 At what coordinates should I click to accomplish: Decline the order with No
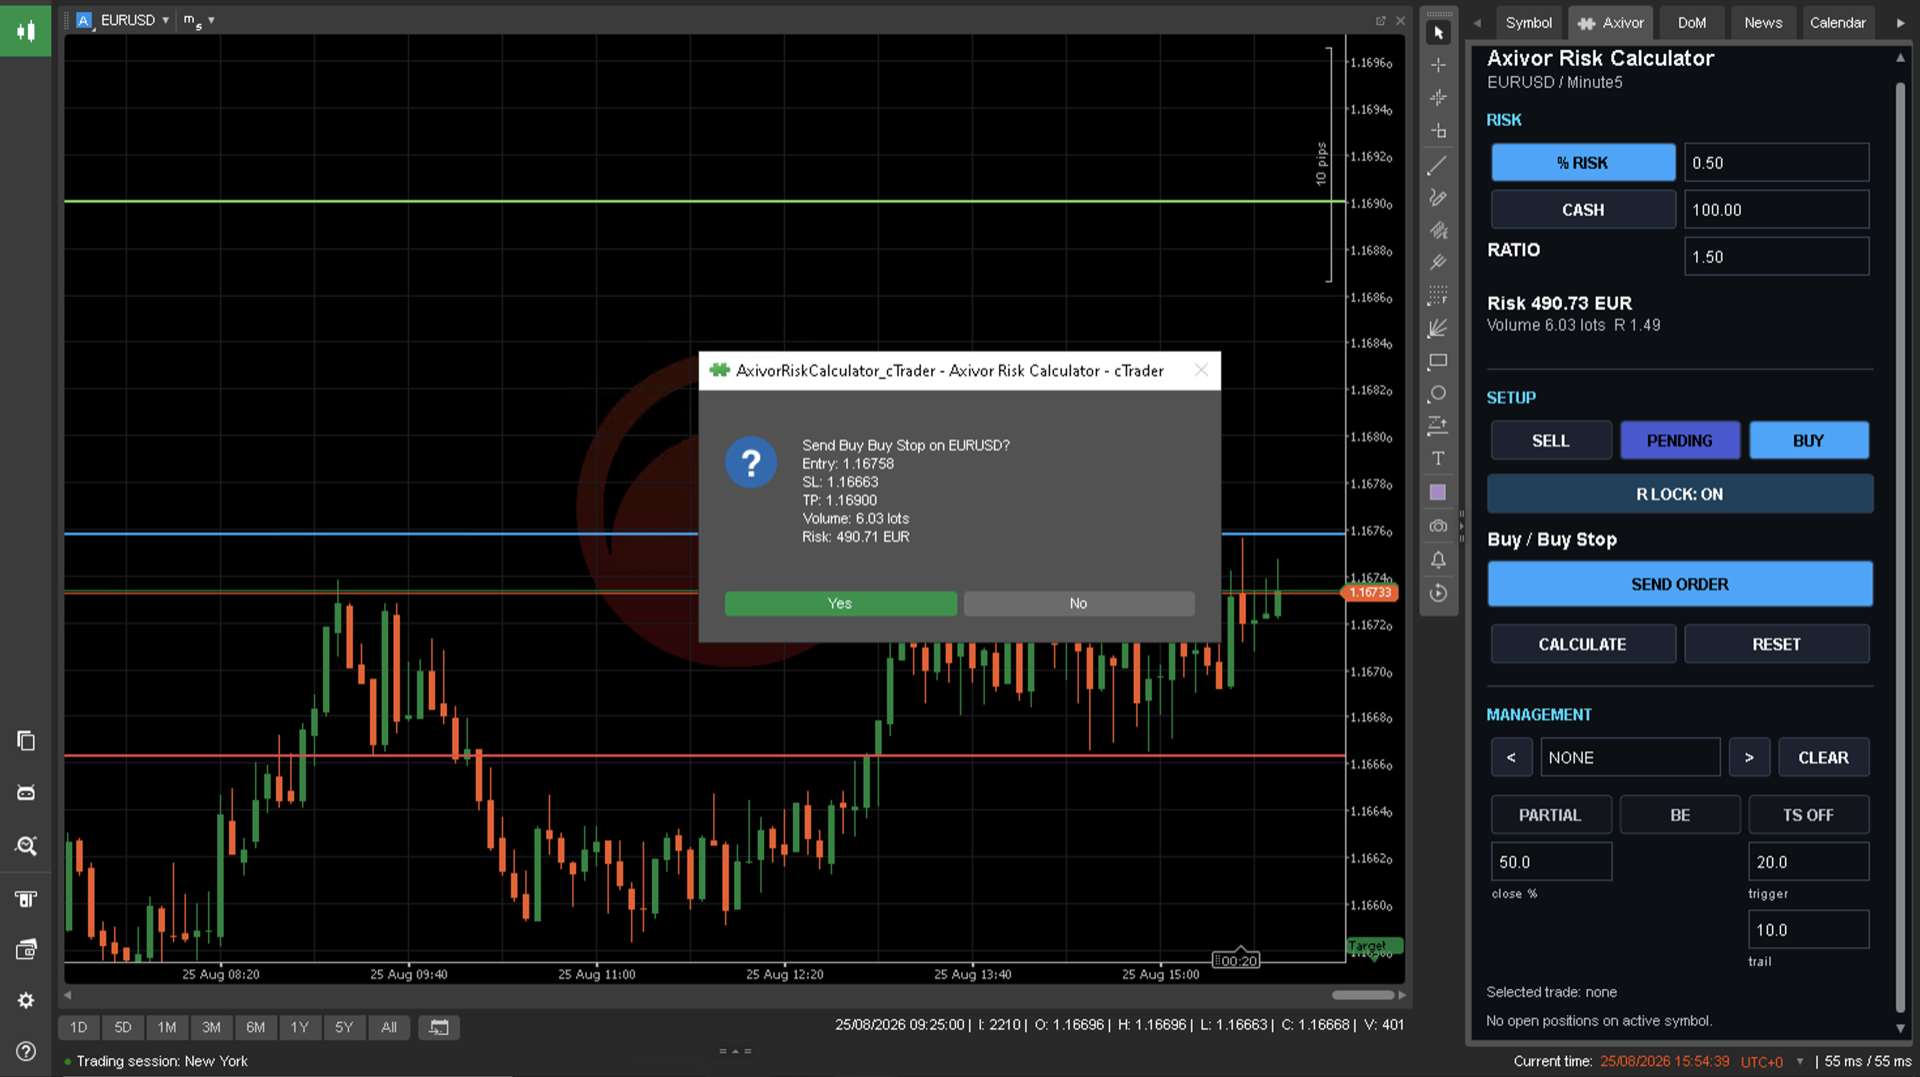[x=1078, y=604]
